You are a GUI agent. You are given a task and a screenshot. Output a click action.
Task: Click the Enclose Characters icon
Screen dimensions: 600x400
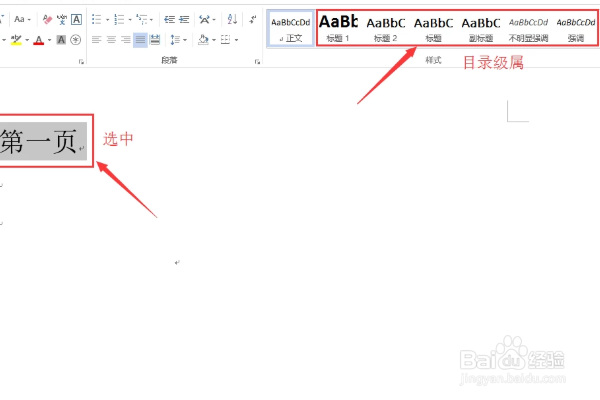[x=76, y=40]
